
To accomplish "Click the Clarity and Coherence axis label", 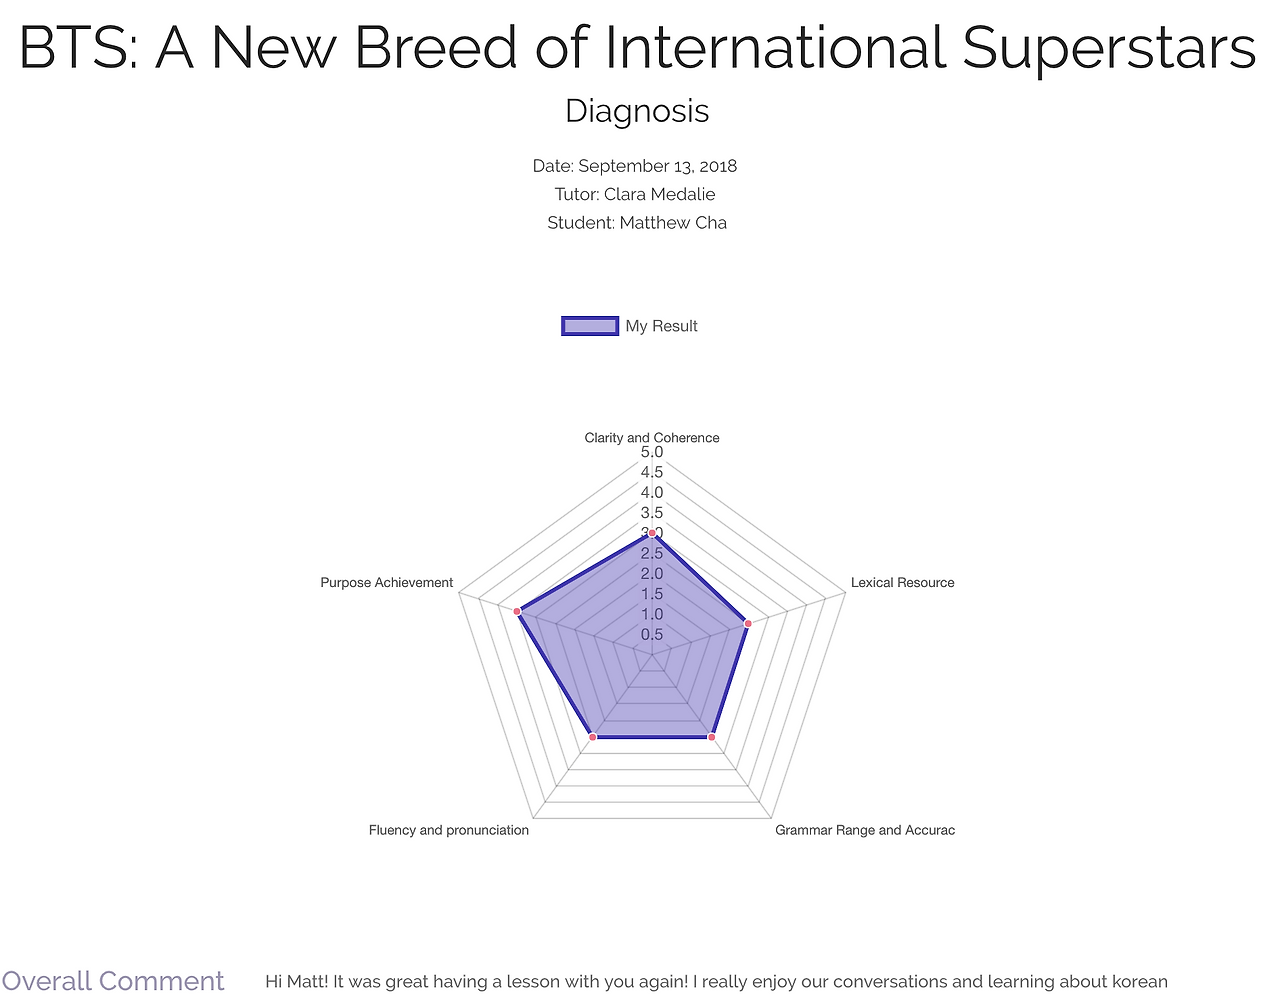I will 652,438.
